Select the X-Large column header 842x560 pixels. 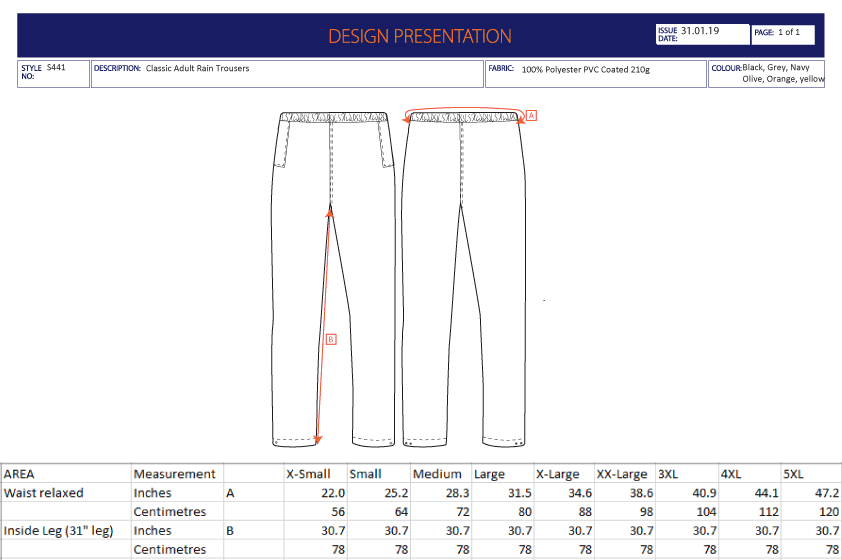[x=557, y=475]
